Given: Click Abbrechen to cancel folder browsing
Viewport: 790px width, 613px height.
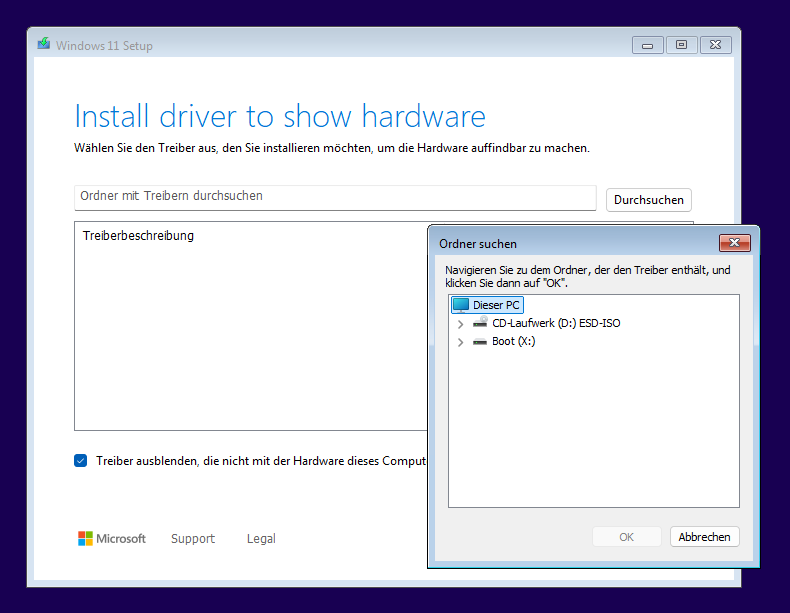Looking at the screenshot, I should (704, 537).
